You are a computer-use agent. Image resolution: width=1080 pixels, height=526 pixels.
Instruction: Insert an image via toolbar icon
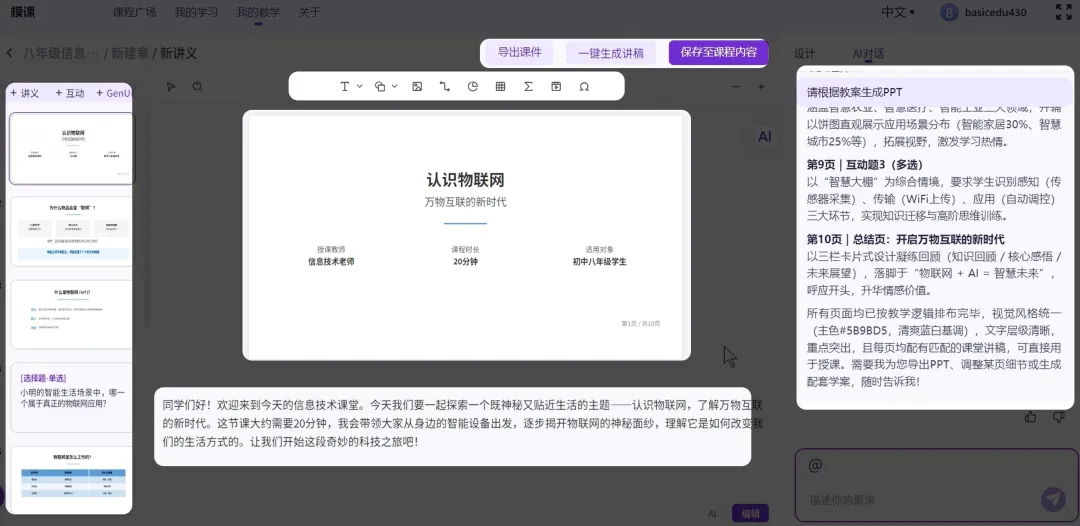[417, 86]
